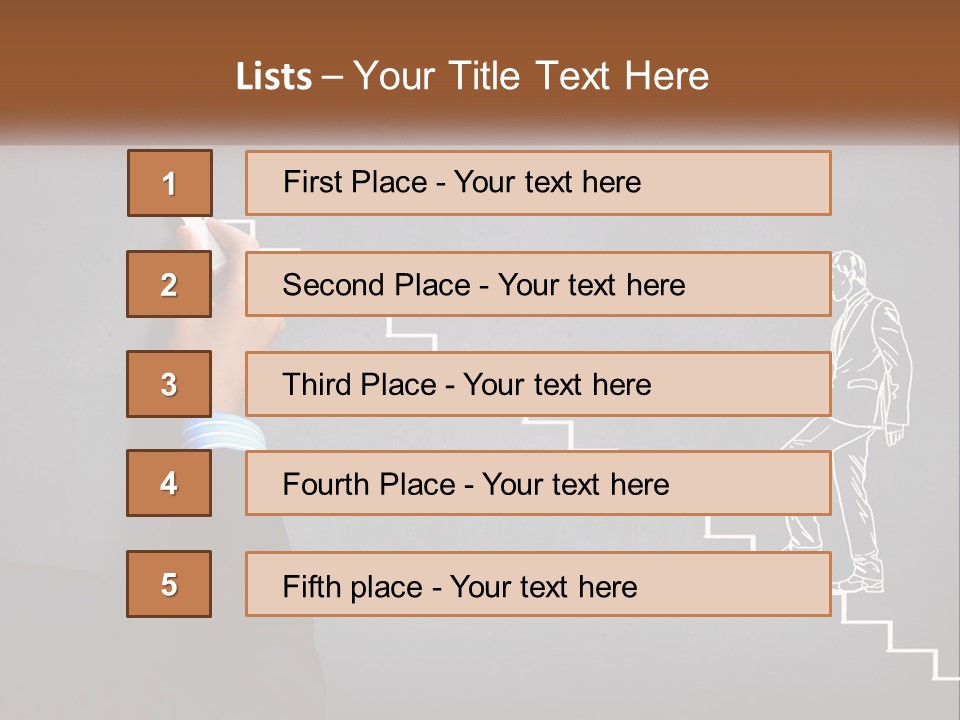Select the First Place text box

coord(538,183)
